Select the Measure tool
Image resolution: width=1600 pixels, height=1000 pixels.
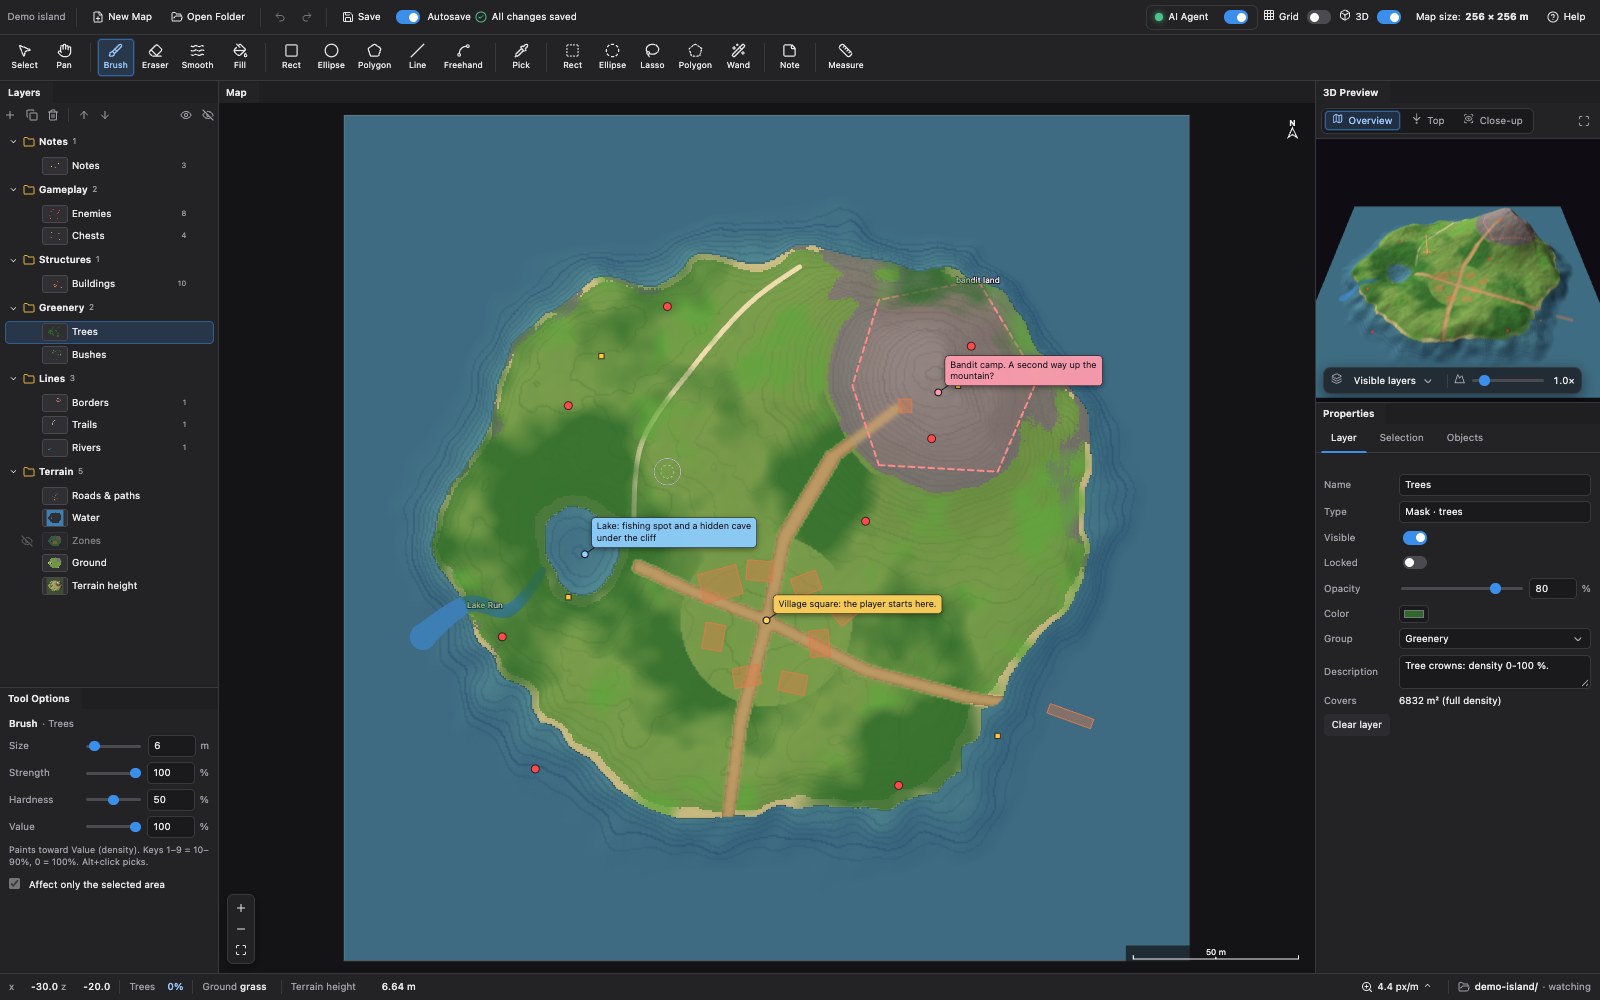845,56
